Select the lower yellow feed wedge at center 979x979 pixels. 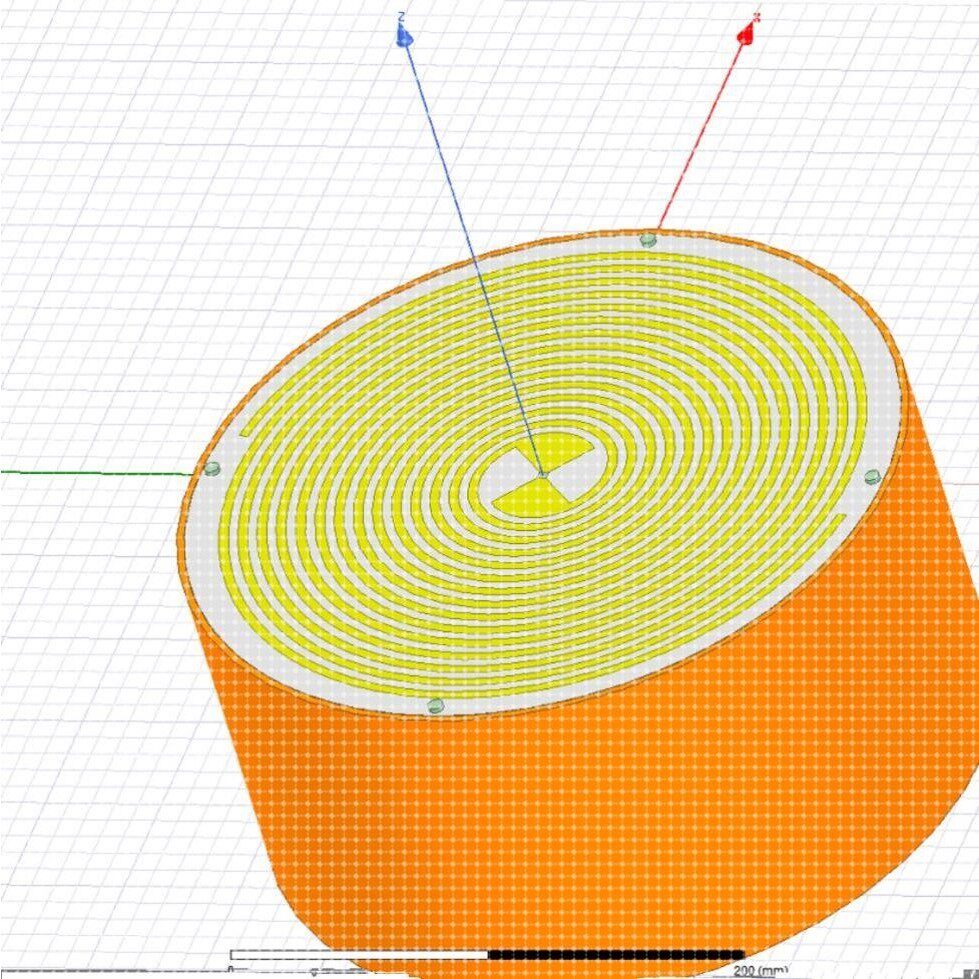pyautogui.click(x=534, y=498)
